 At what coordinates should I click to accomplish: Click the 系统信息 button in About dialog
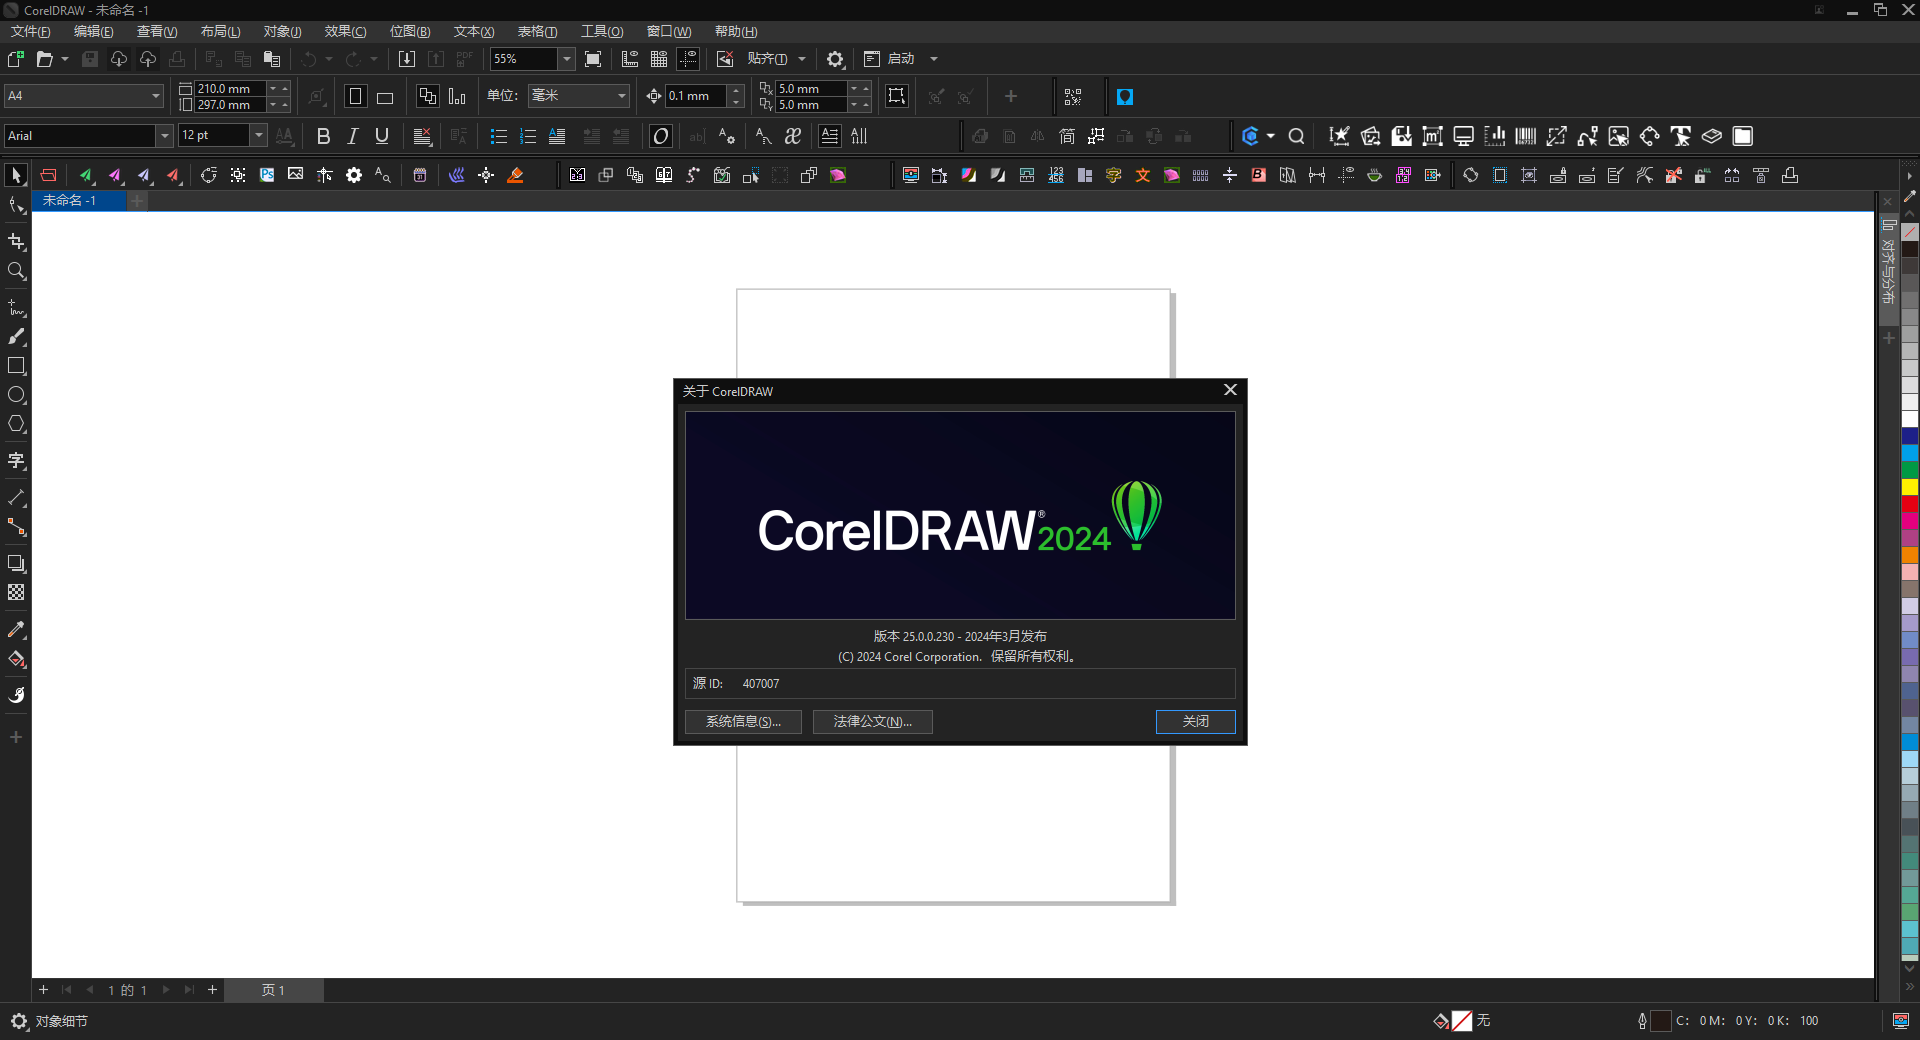(x=743, y=722)
